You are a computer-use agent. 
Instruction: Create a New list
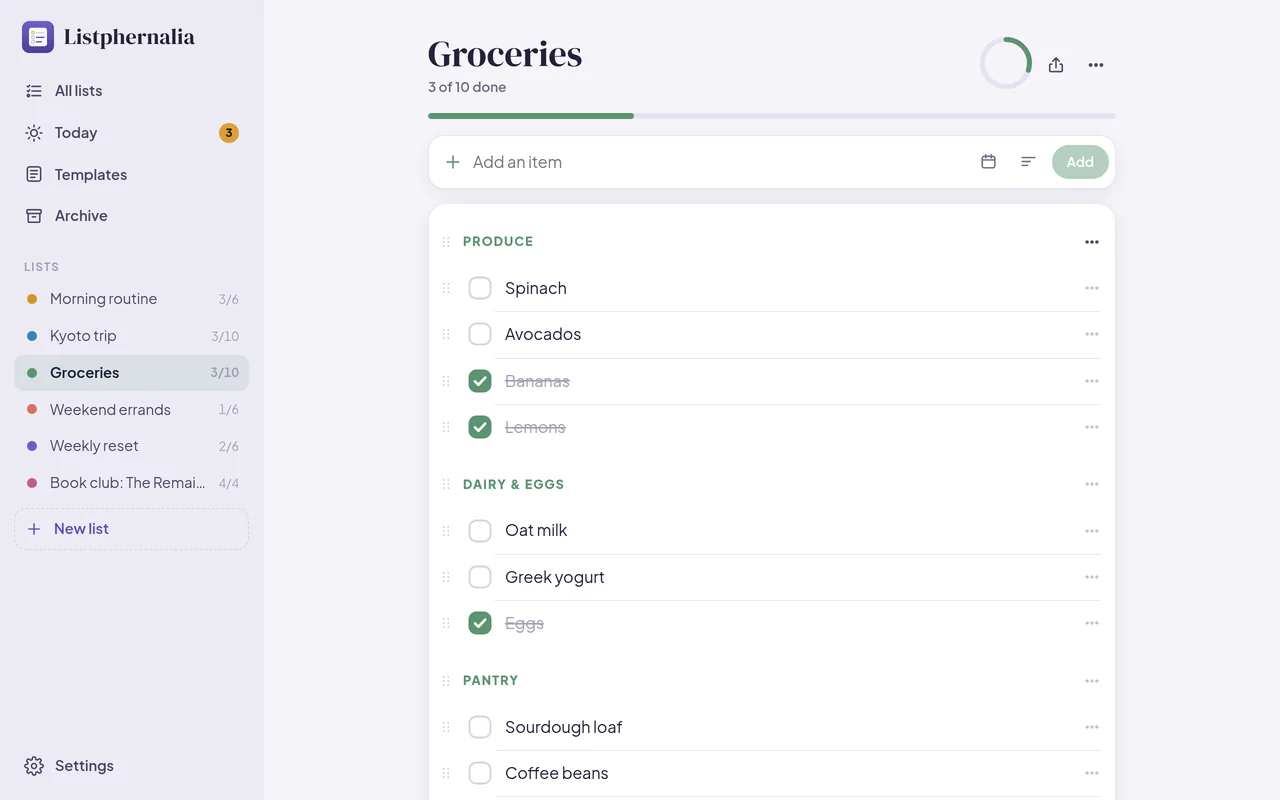131,529
